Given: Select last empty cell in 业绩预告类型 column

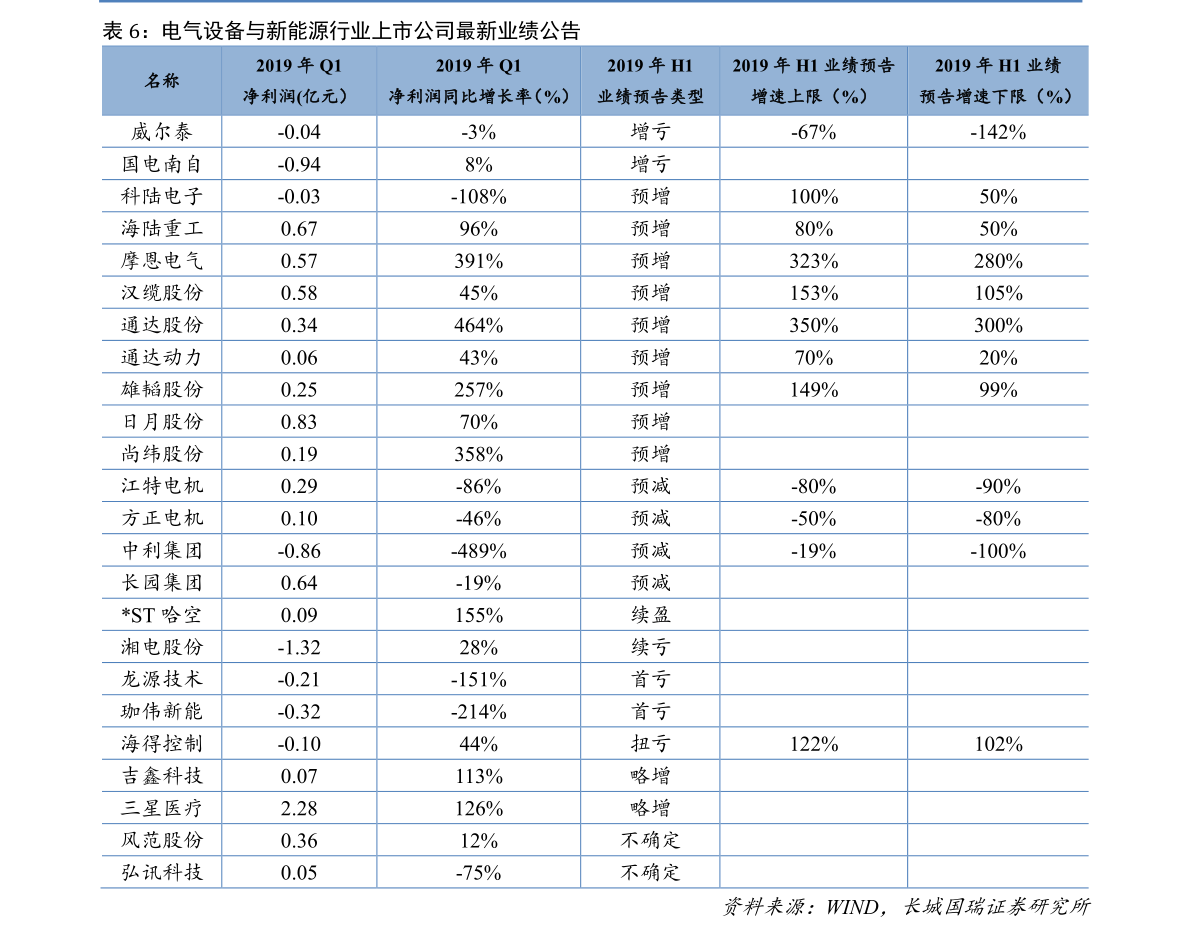Looking at the screenshot, I should tap(650, 872).
